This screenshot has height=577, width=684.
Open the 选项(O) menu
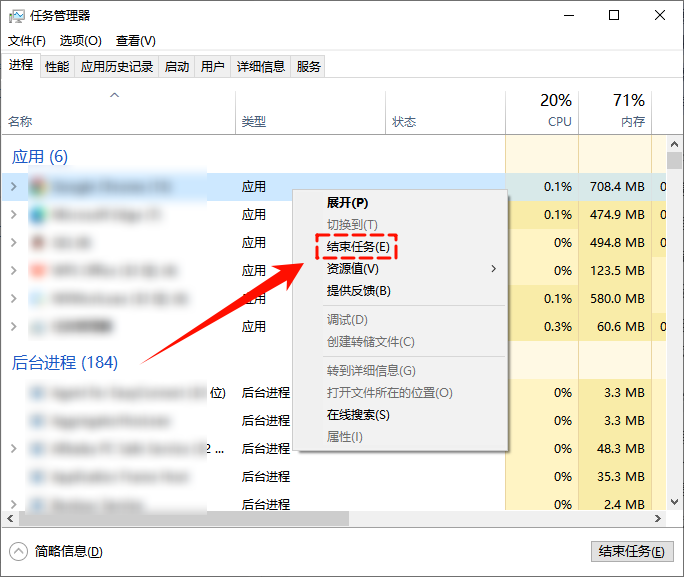tap(81, 41)
